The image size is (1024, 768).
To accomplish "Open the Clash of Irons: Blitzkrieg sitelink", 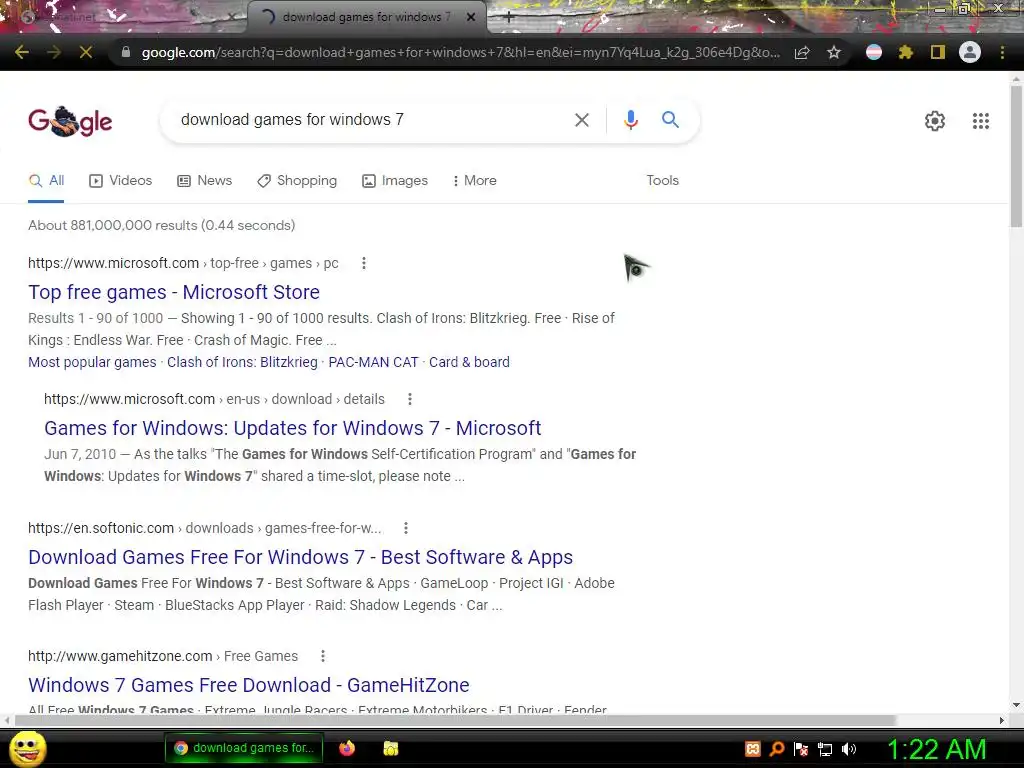I will pos(242,362).
